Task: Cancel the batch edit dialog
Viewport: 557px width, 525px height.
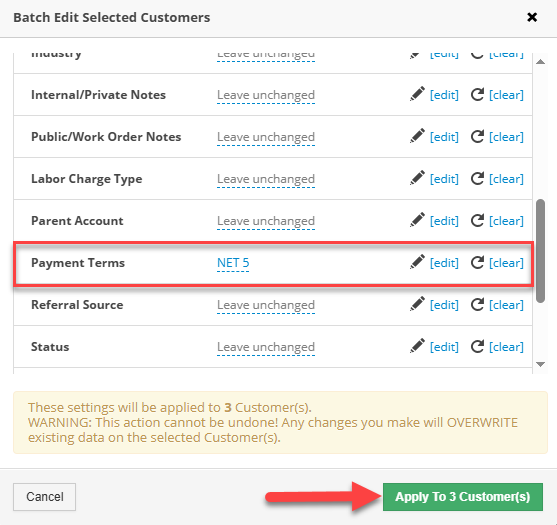Action: point(44,497)
